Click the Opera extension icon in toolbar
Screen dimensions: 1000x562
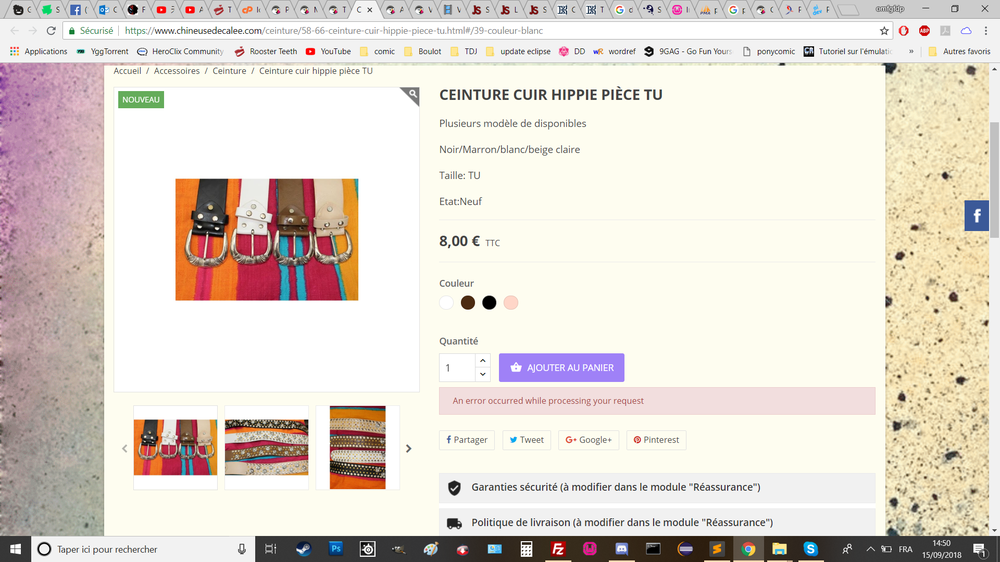pyautogui.click(x=904, y=31)
